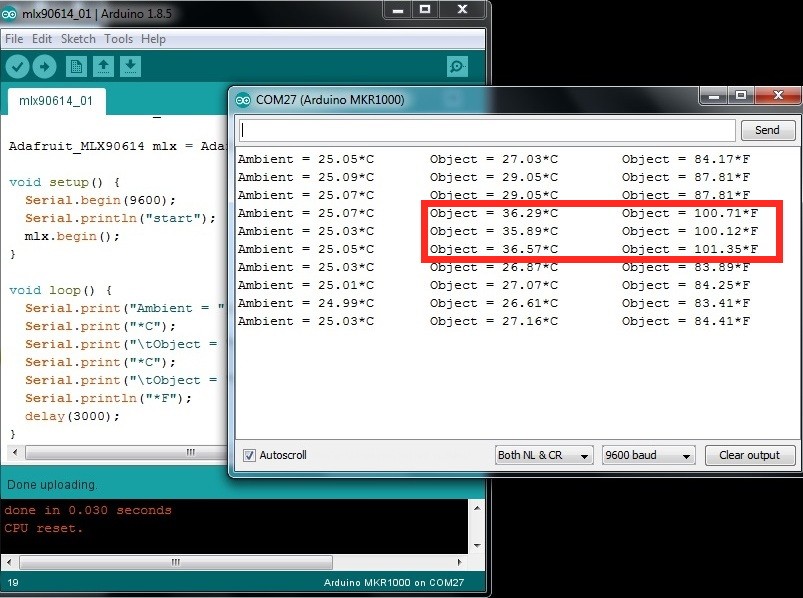Click the Clear output button
The width and height of the screenshot is (803, 598).
pyautogui.click(x=749, y=455)
